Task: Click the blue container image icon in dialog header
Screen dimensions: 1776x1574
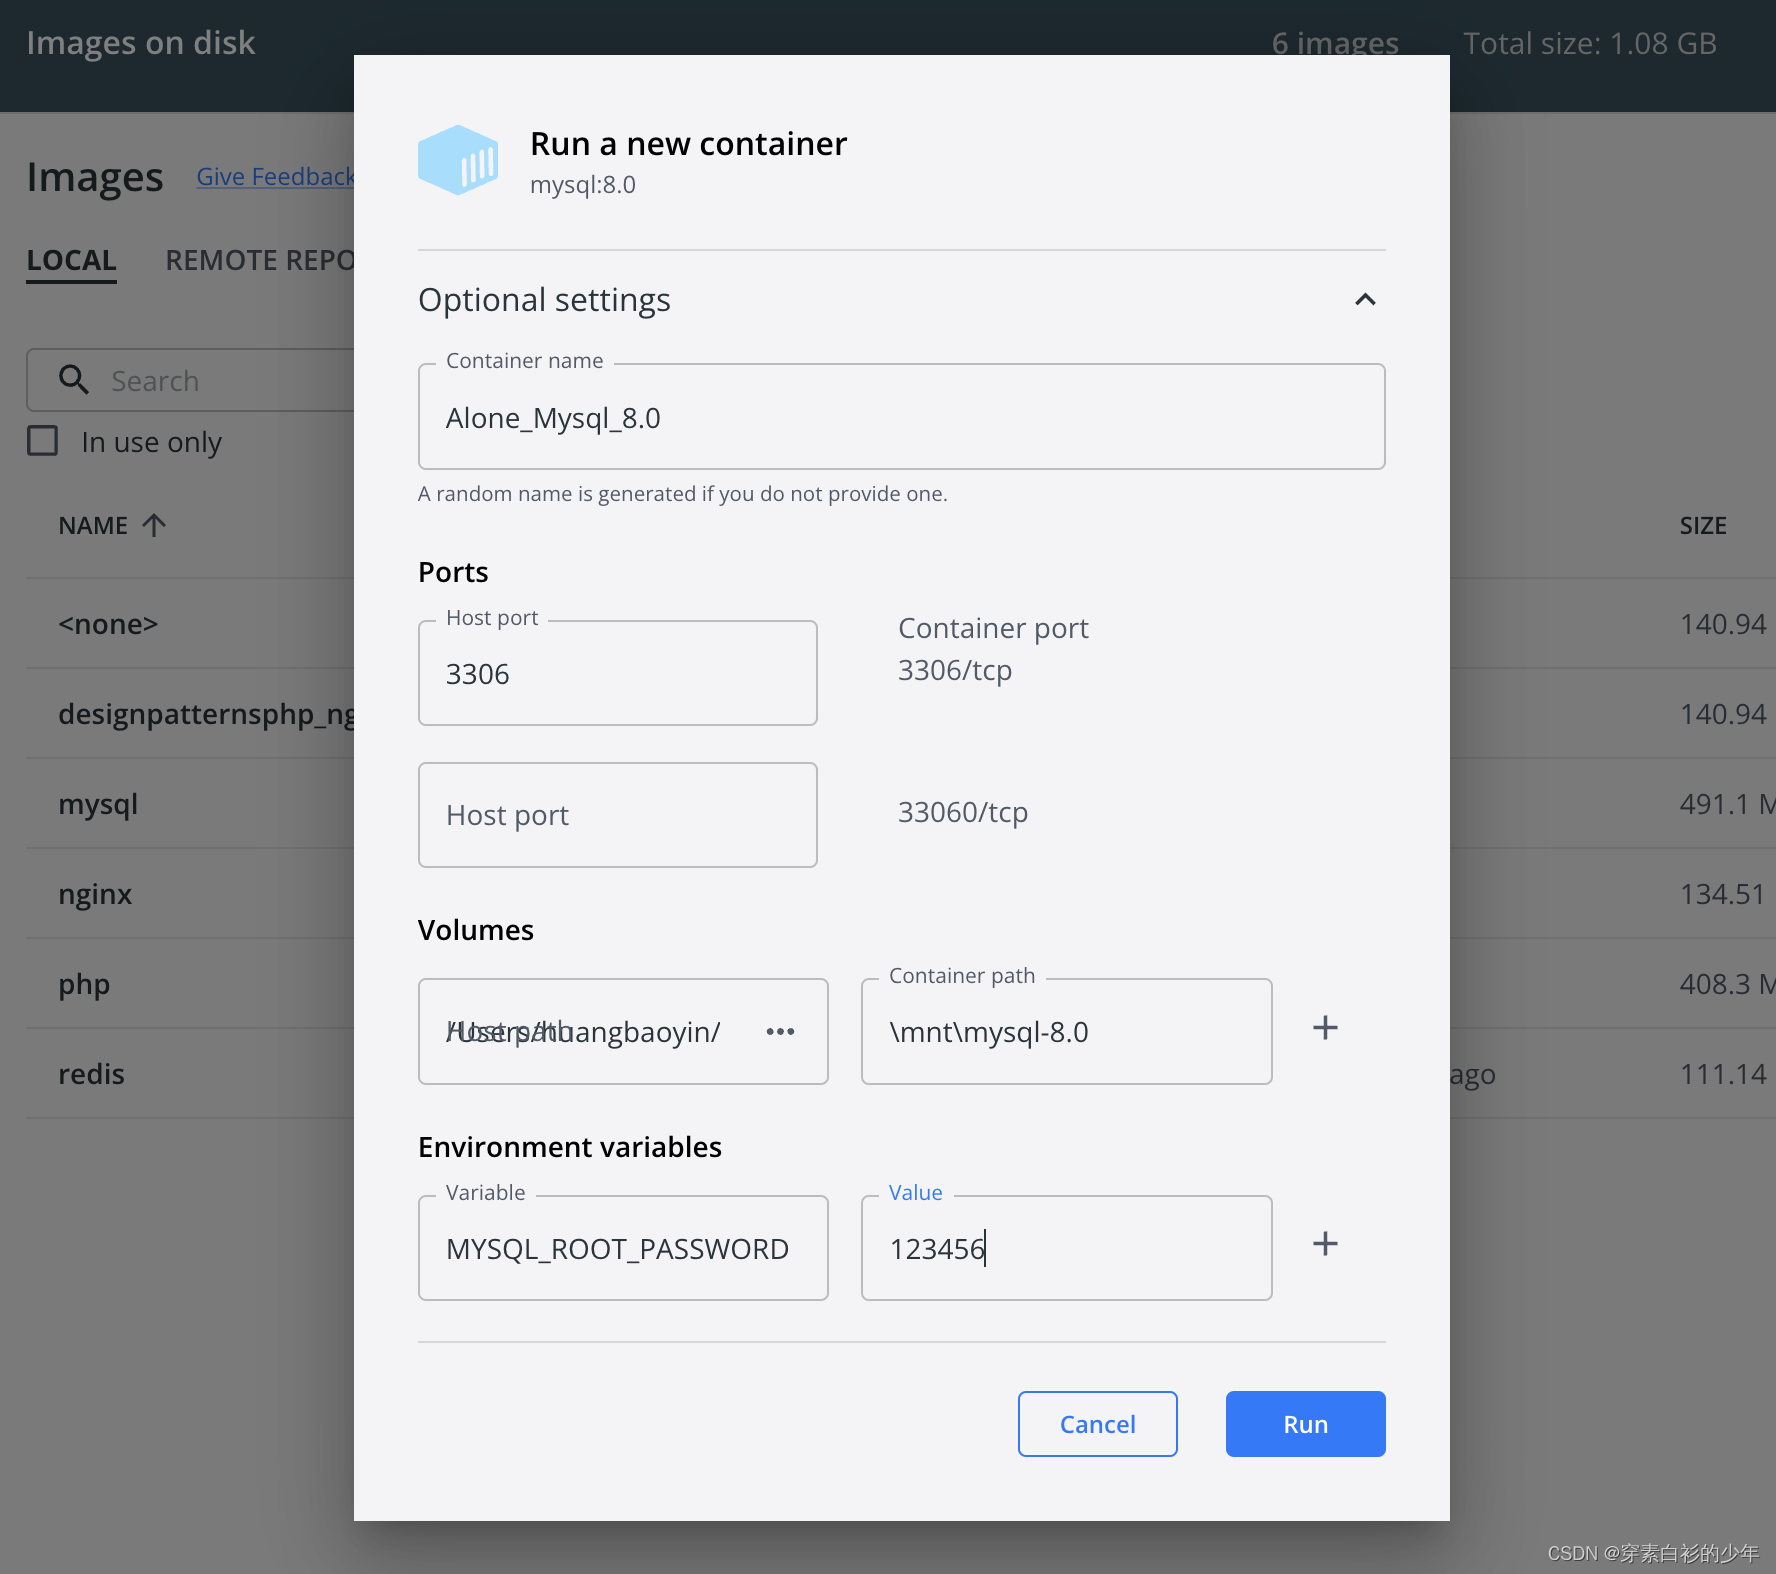Action: pyautogui.click(x=459, y=159)
